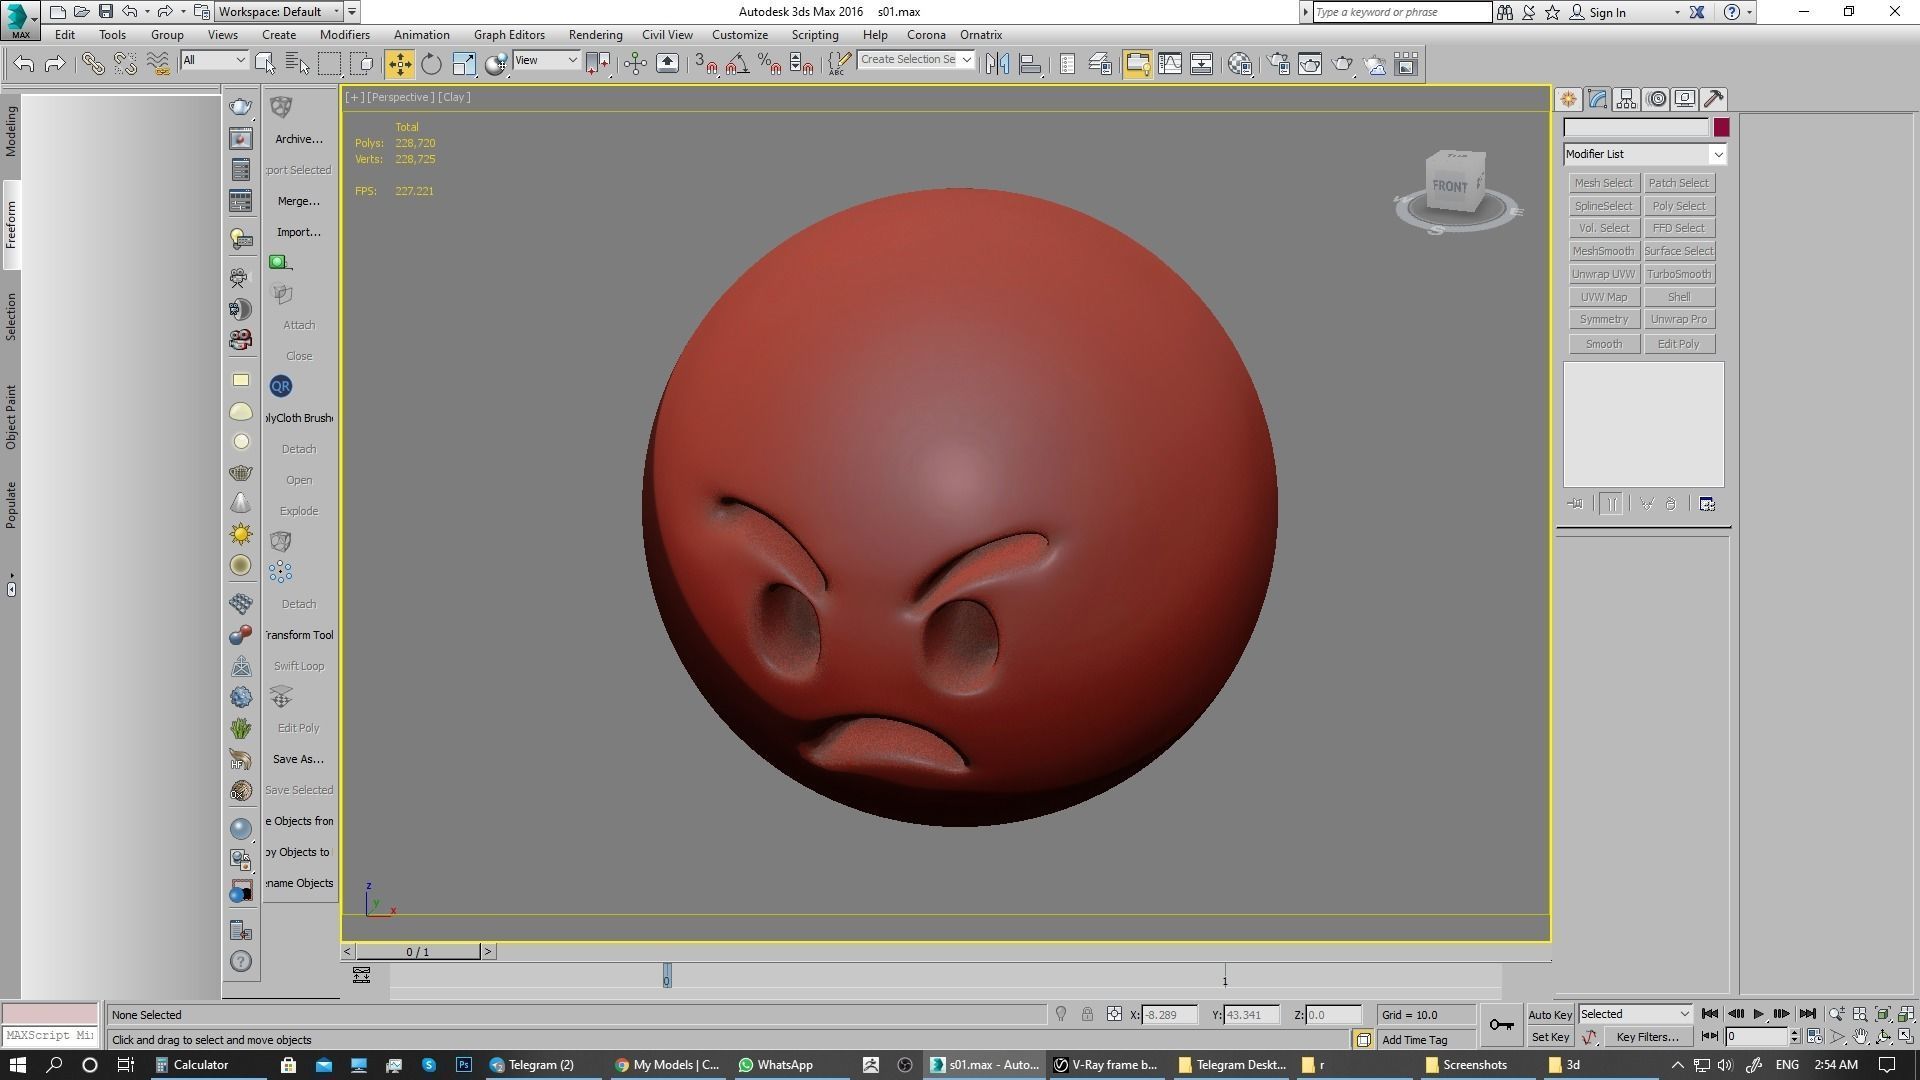Open Render Setup dialog
Screen dimensions: 1920x1080
tap(1278, 64)
